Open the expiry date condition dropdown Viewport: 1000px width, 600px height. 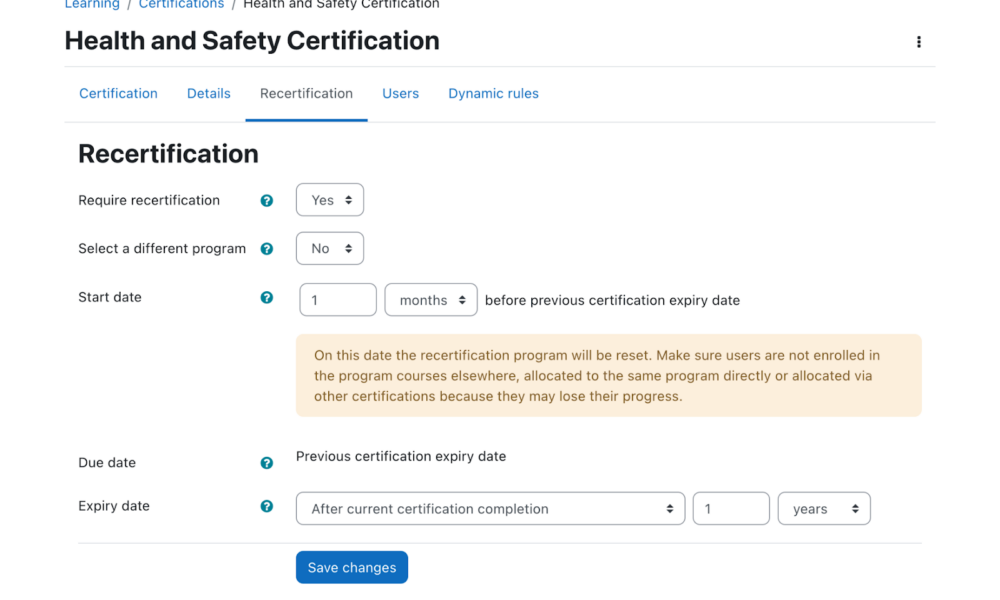click(x=490, y=508)
